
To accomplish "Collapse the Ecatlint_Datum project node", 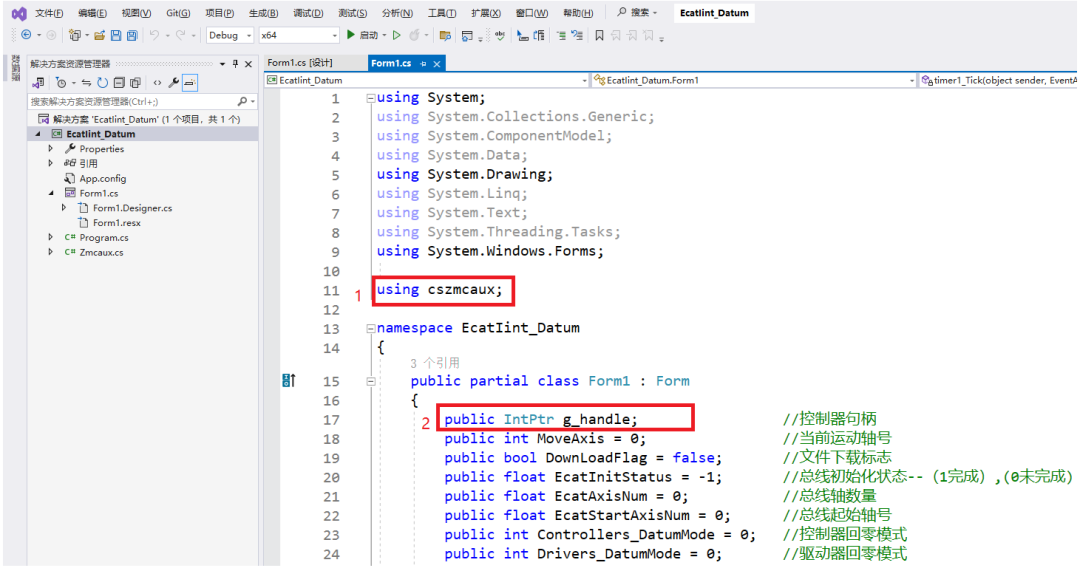I will [x=38, y=134].
